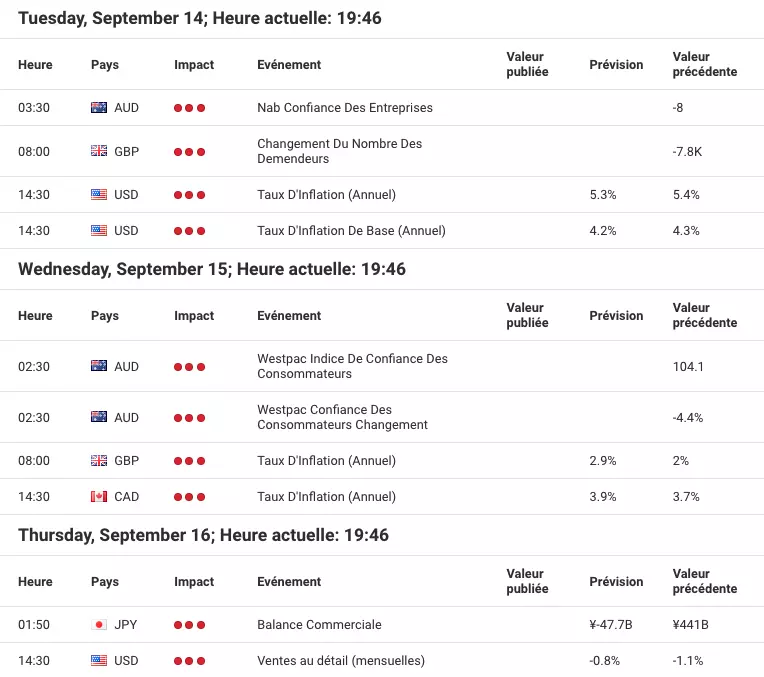Click the Thursday Prévision column header
764x677 pixels.
click(x=616, y=581)
